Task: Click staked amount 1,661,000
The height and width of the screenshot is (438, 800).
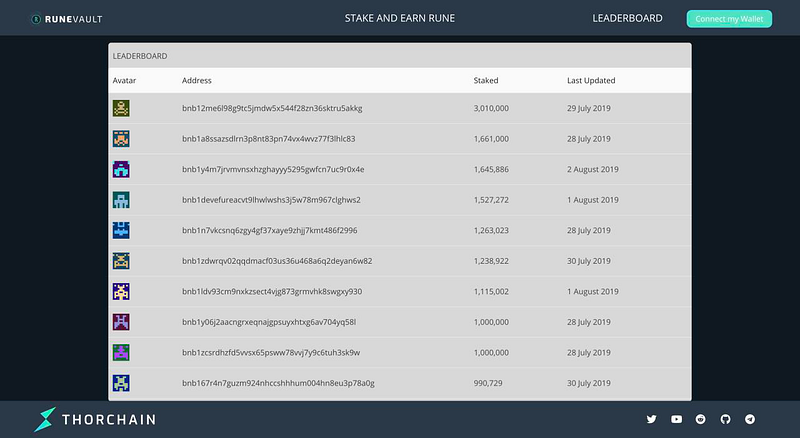Action: pos(491,139)
